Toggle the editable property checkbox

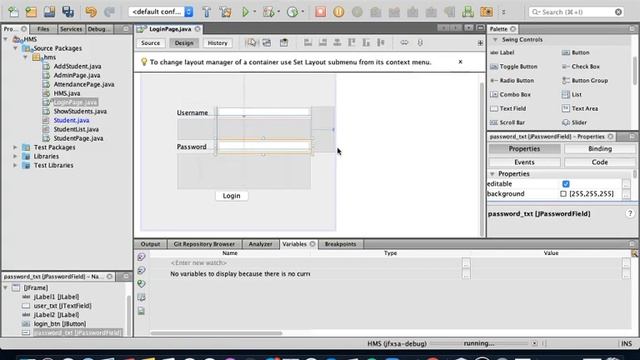pyautogui.click(x=566, y=184)
